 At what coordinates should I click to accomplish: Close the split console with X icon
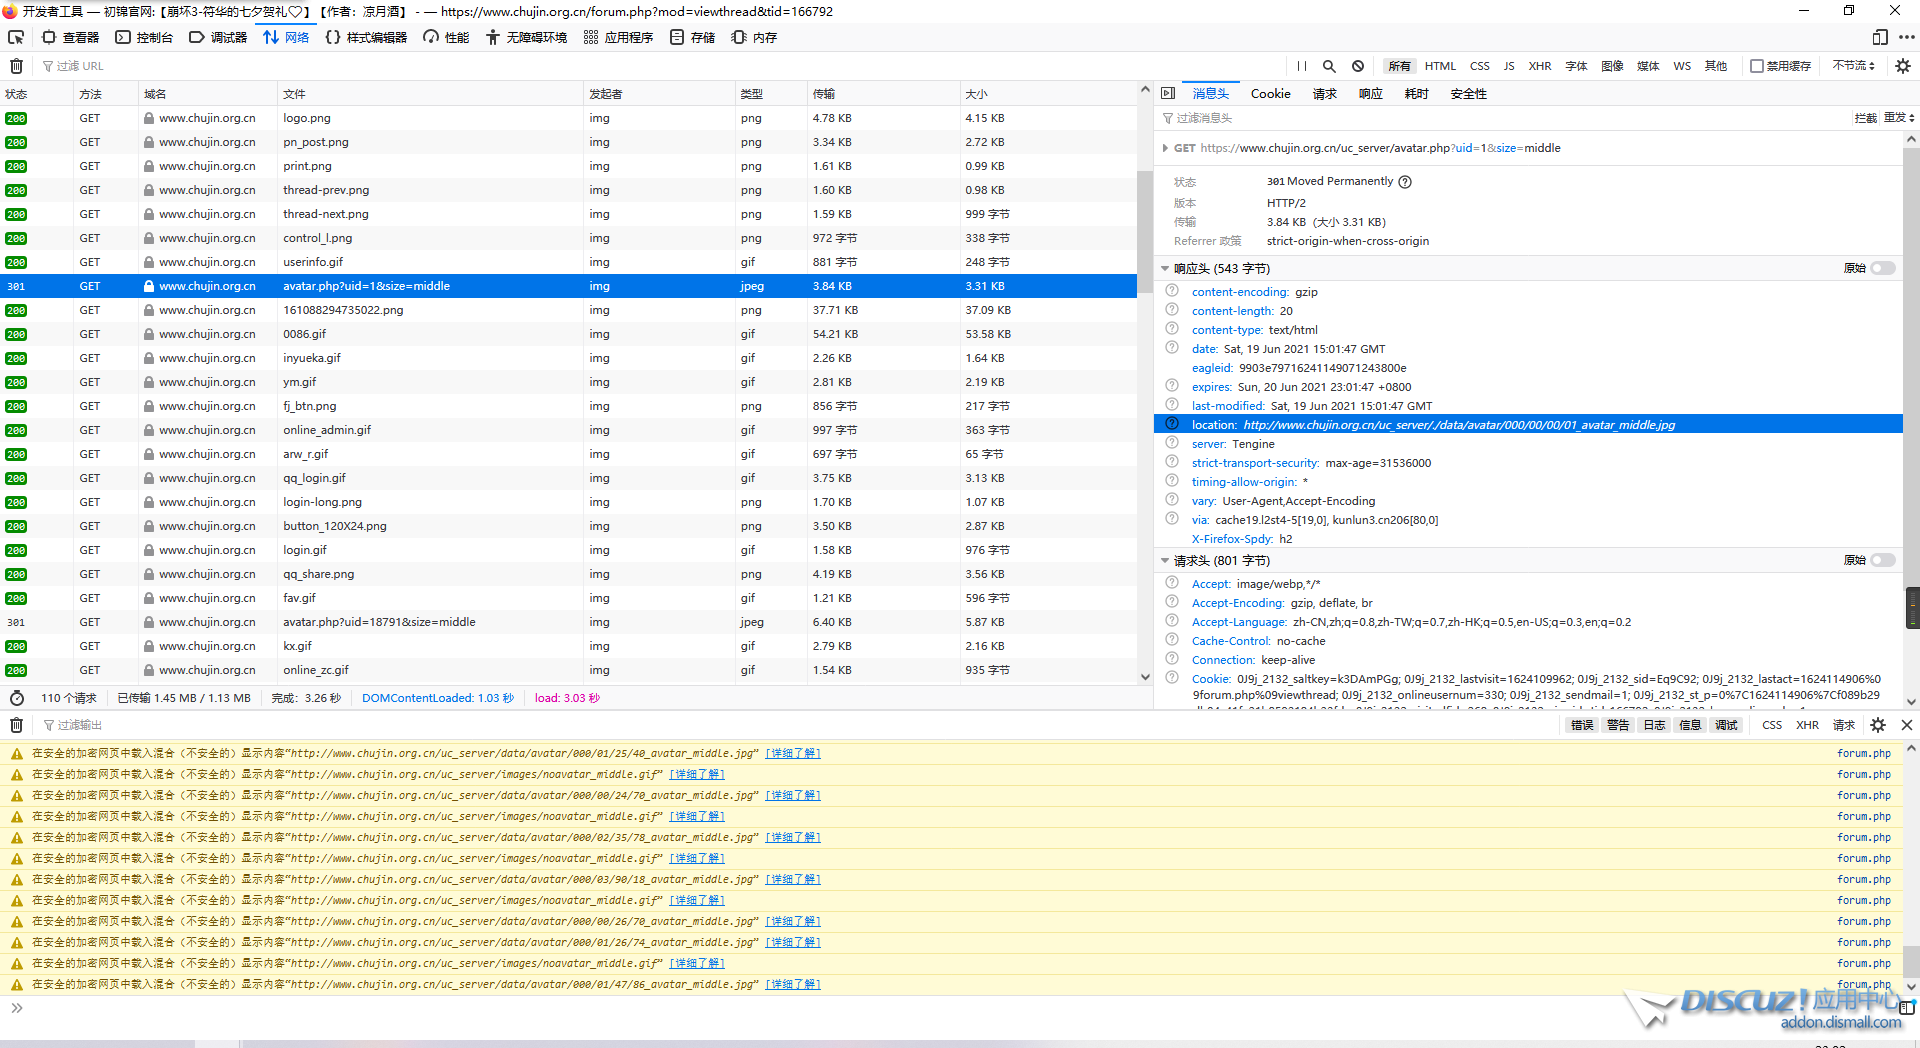pyautogui.click(x=1906, y=725)
